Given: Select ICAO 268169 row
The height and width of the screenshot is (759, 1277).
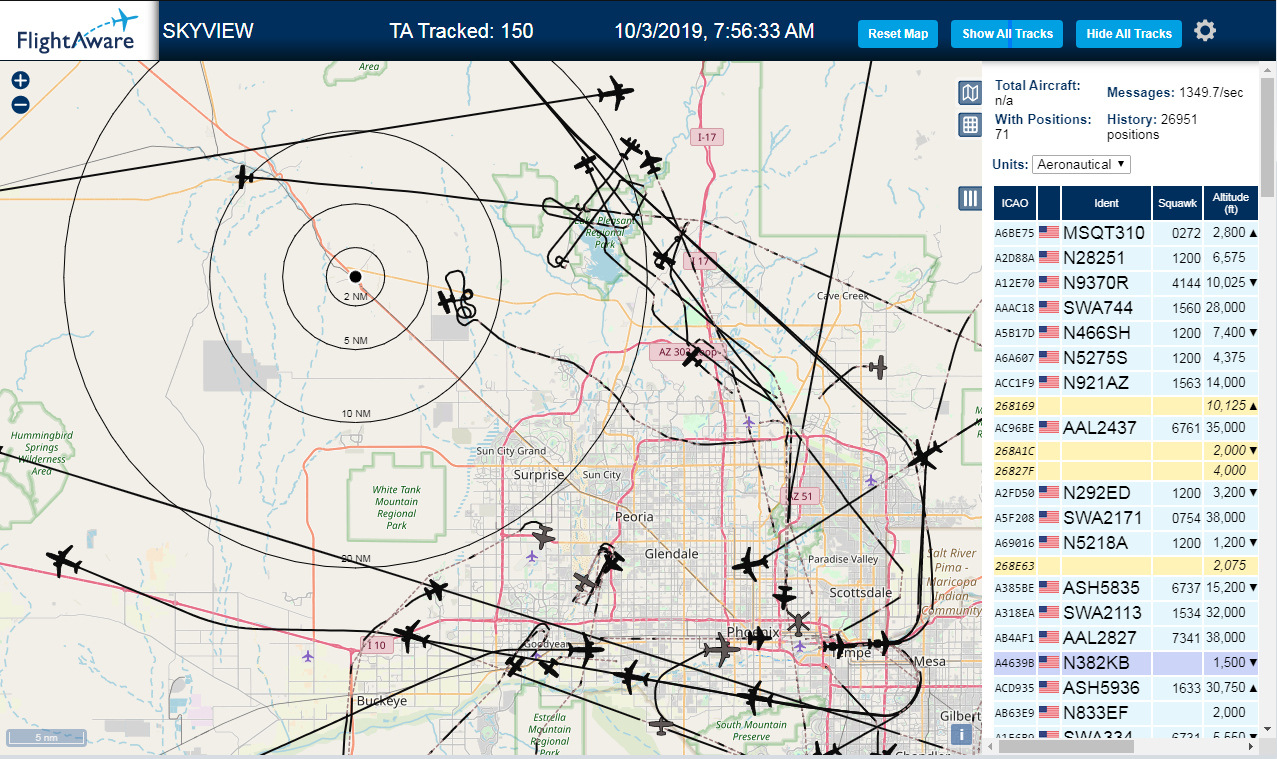Looking at the screenshot, I should (1126, 406).
